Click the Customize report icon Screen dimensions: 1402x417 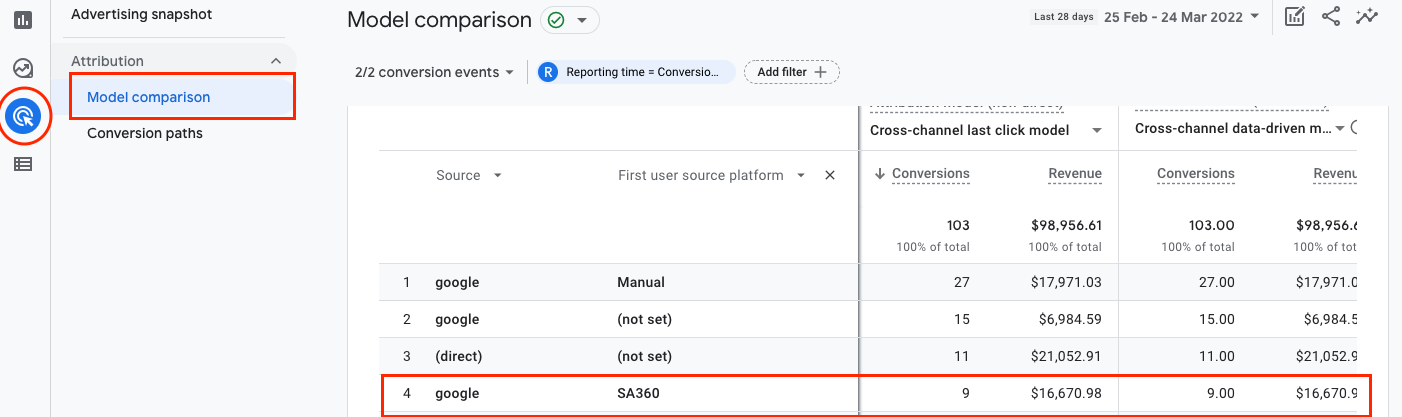(x=1295, y=17)
